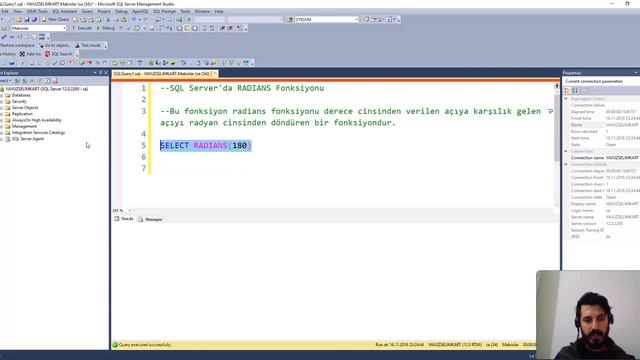Open Object Explorer window position dropdown

(95, 73)
